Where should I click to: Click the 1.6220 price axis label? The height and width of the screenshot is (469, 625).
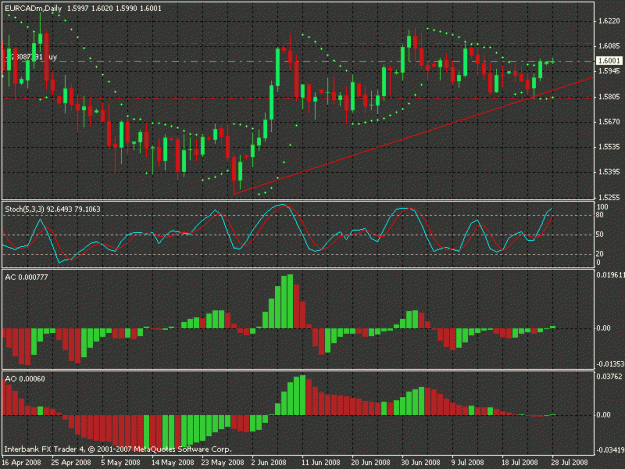(x=609, y=21)
